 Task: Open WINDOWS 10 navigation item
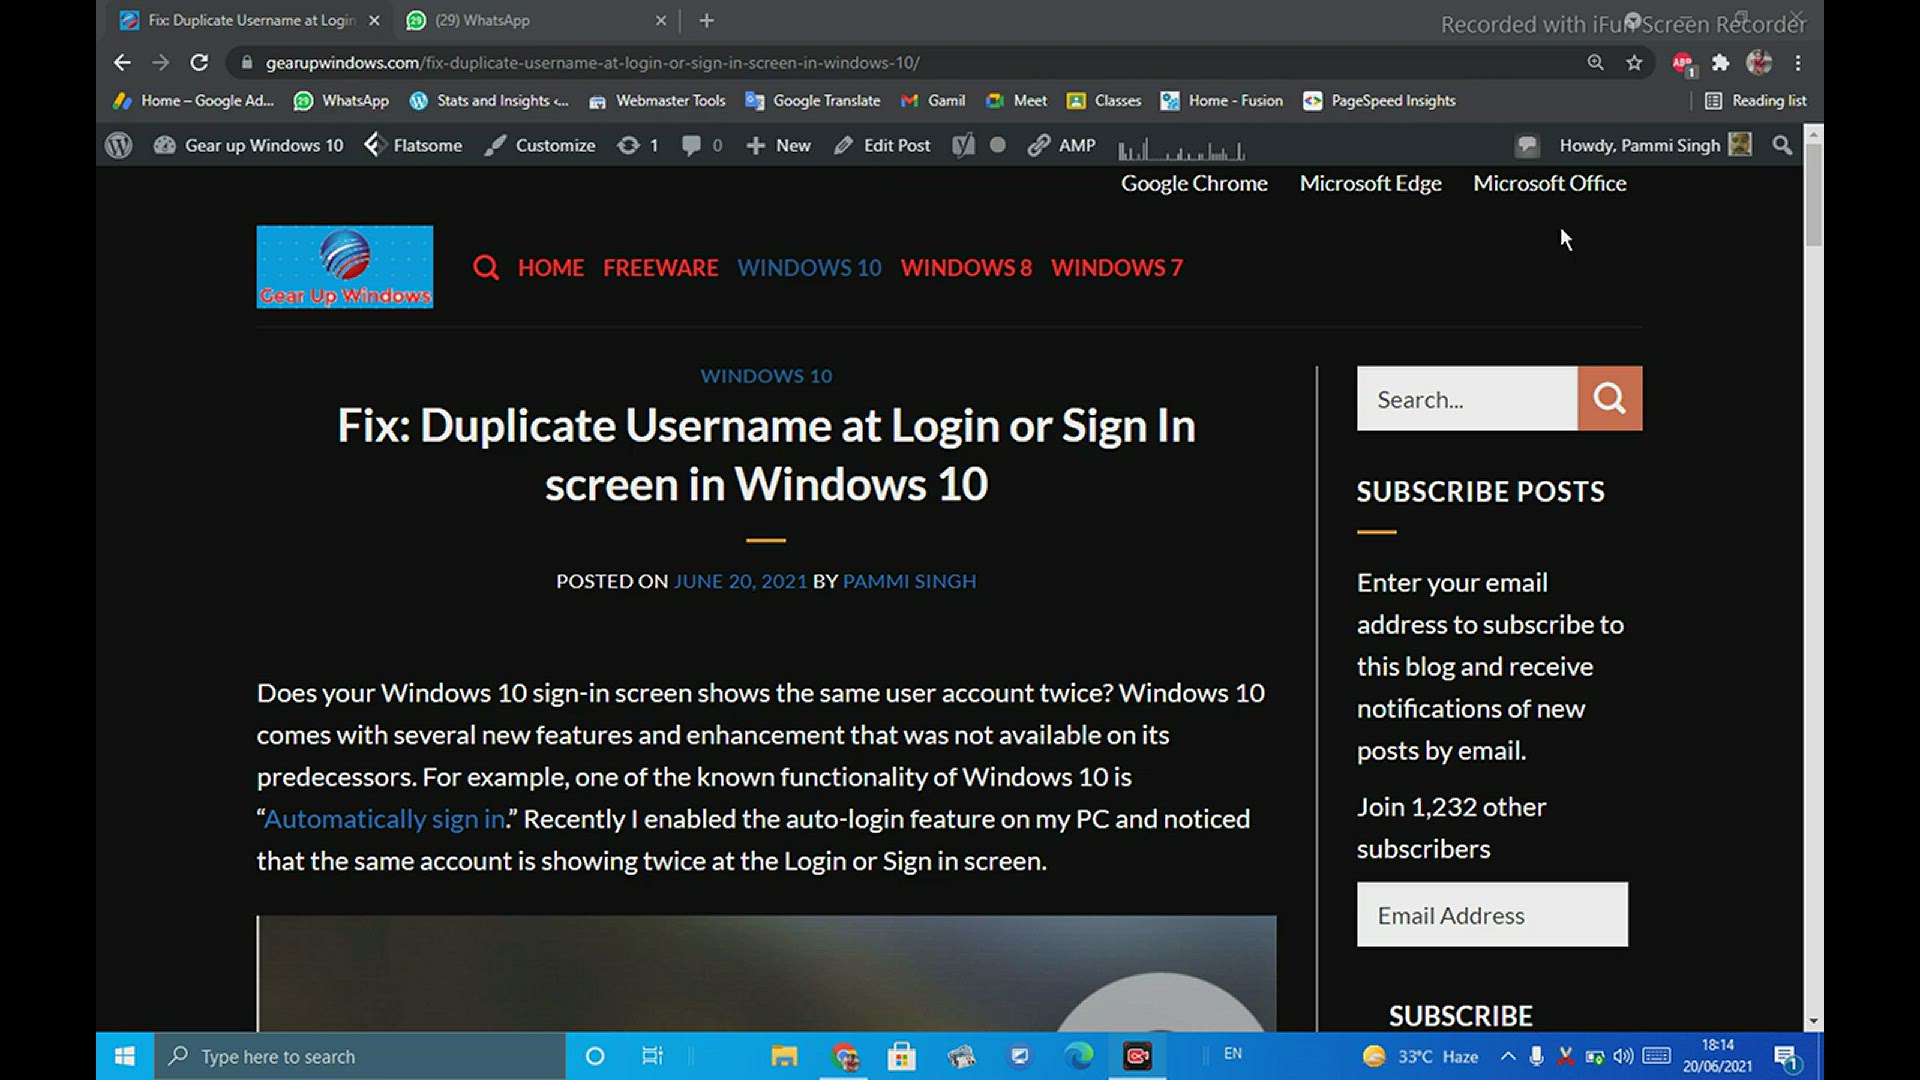click(x=809, y=268)
